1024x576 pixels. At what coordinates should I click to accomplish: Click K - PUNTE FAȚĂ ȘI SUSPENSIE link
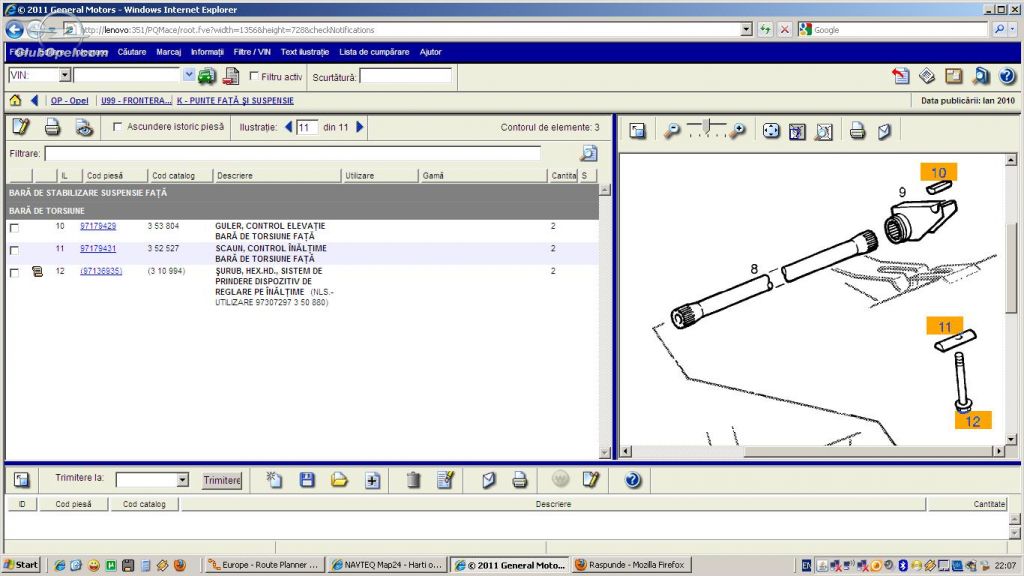tap(235, 101)
